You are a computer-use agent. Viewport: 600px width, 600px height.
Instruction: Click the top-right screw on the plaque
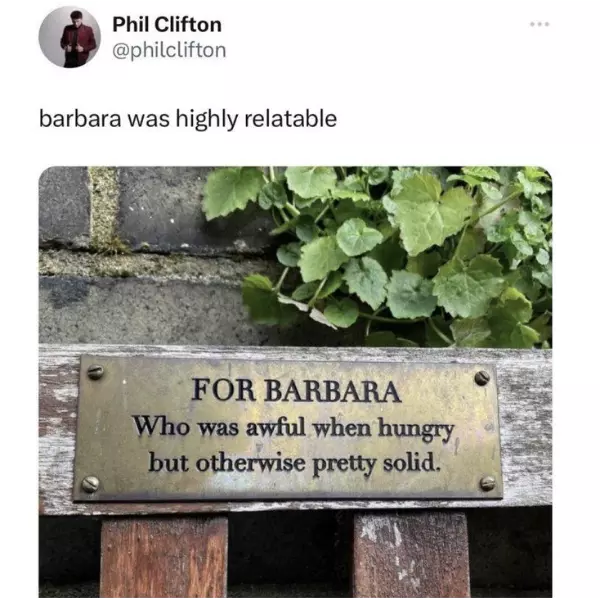click(x=482, y=378)
